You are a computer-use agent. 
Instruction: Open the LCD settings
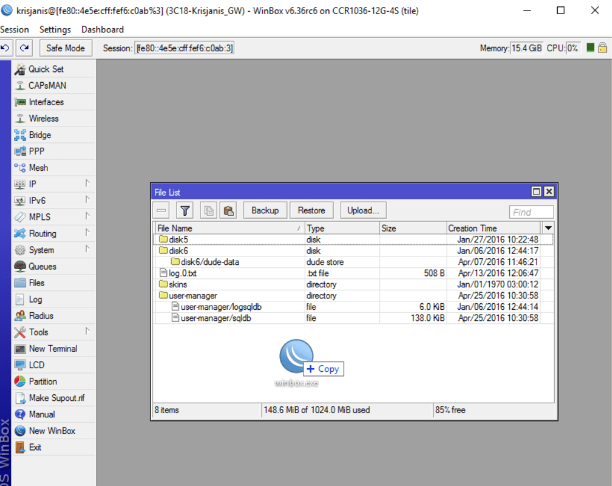(x=53, y=365)
